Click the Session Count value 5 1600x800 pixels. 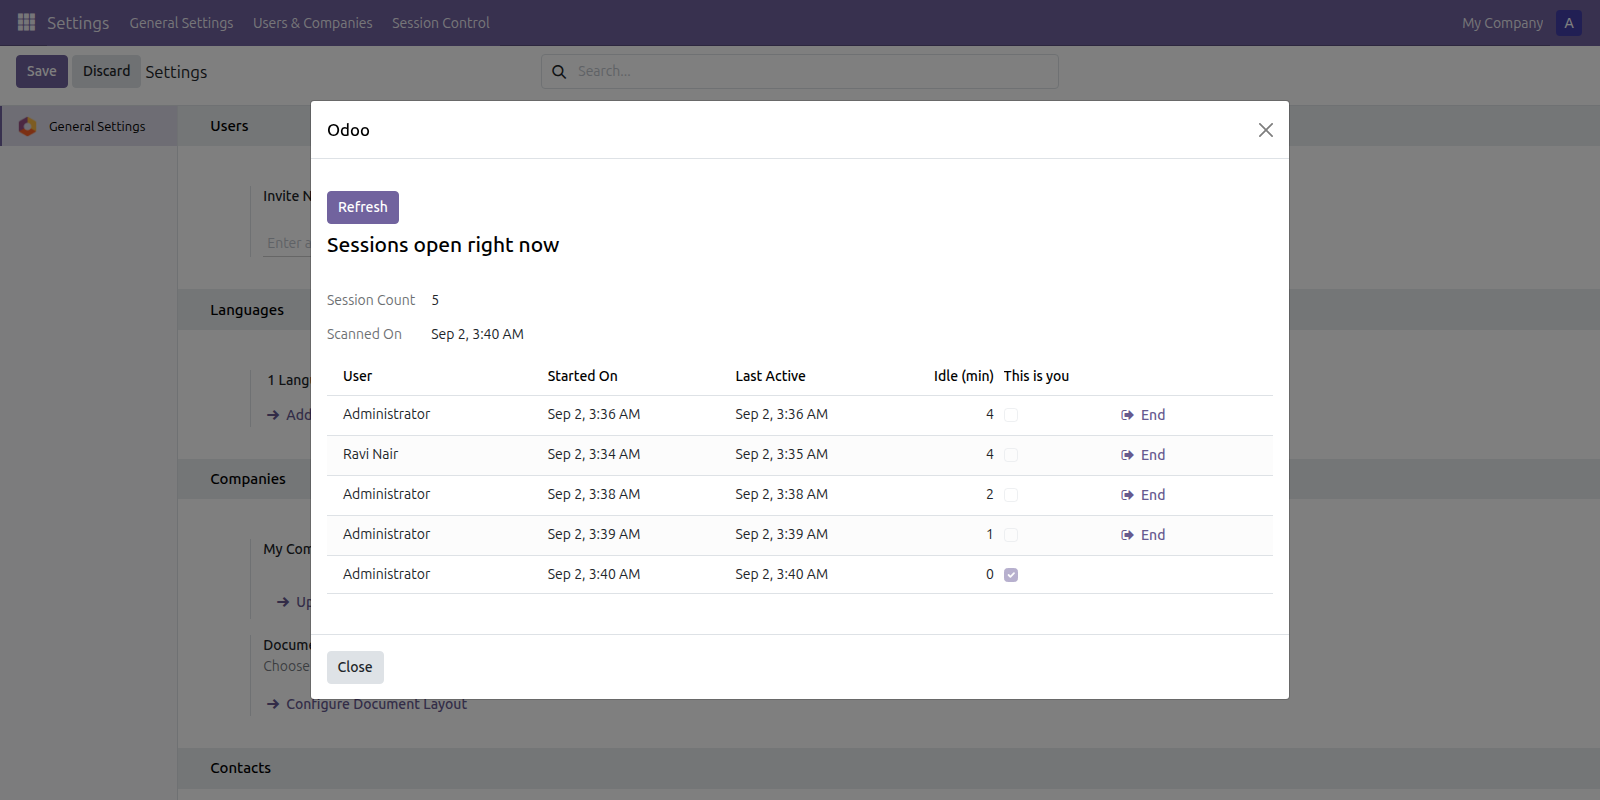pyautogui.click(x=435, y=300)
